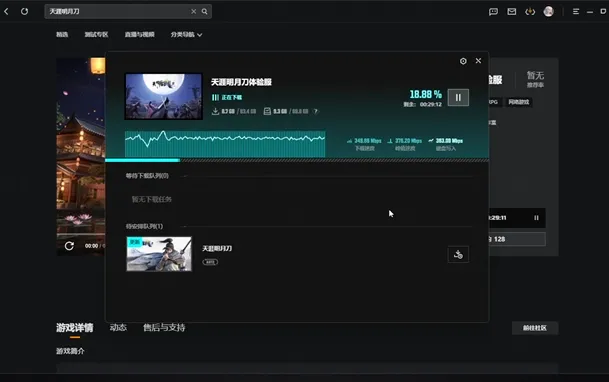
Task: Open the hamburger menu icon top right
Action: (x=576, y=12)
